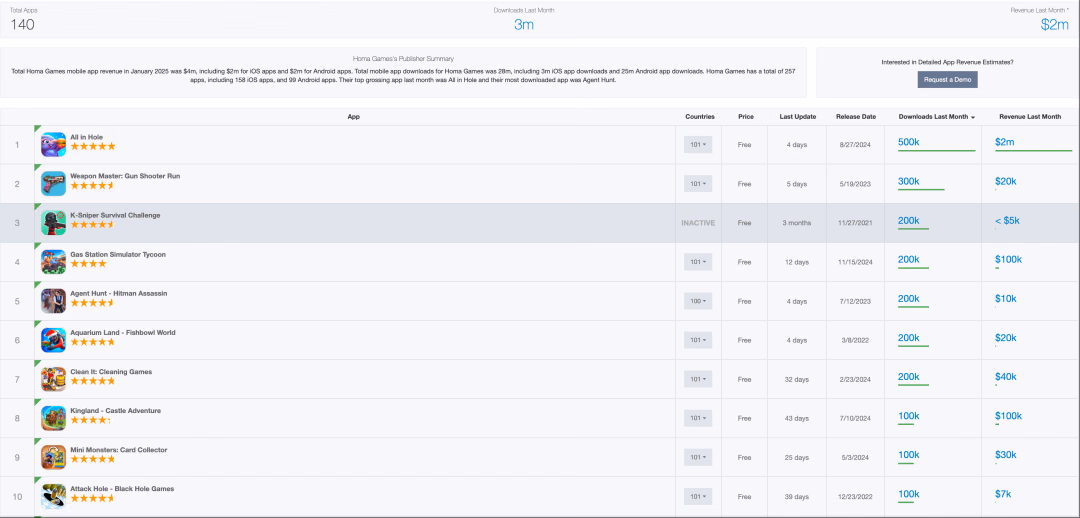Viewport: 1080px width, 518px height.
Task: Click the 3 months last update cell
Action: coord(797,223)
